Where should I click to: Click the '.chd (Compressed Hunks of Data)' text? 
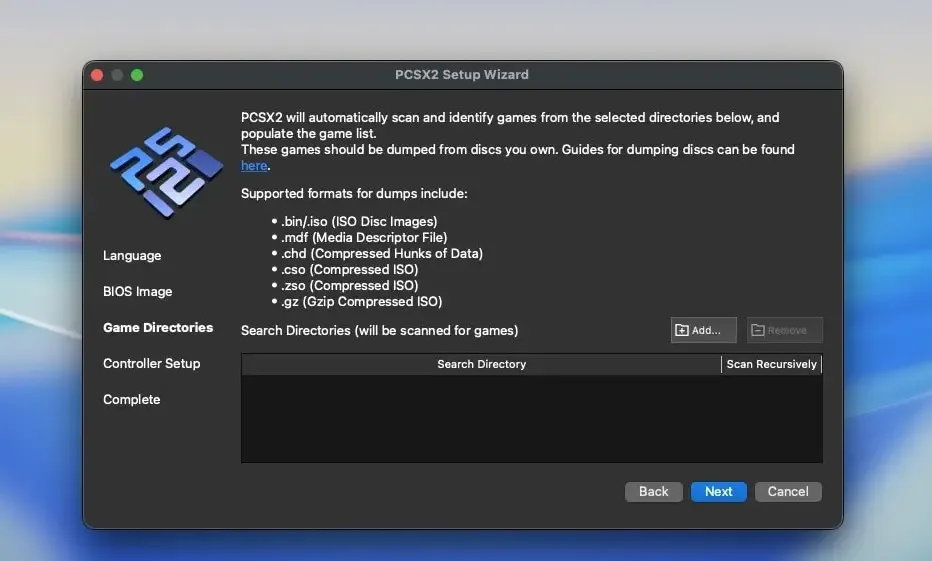click(382, 254)
